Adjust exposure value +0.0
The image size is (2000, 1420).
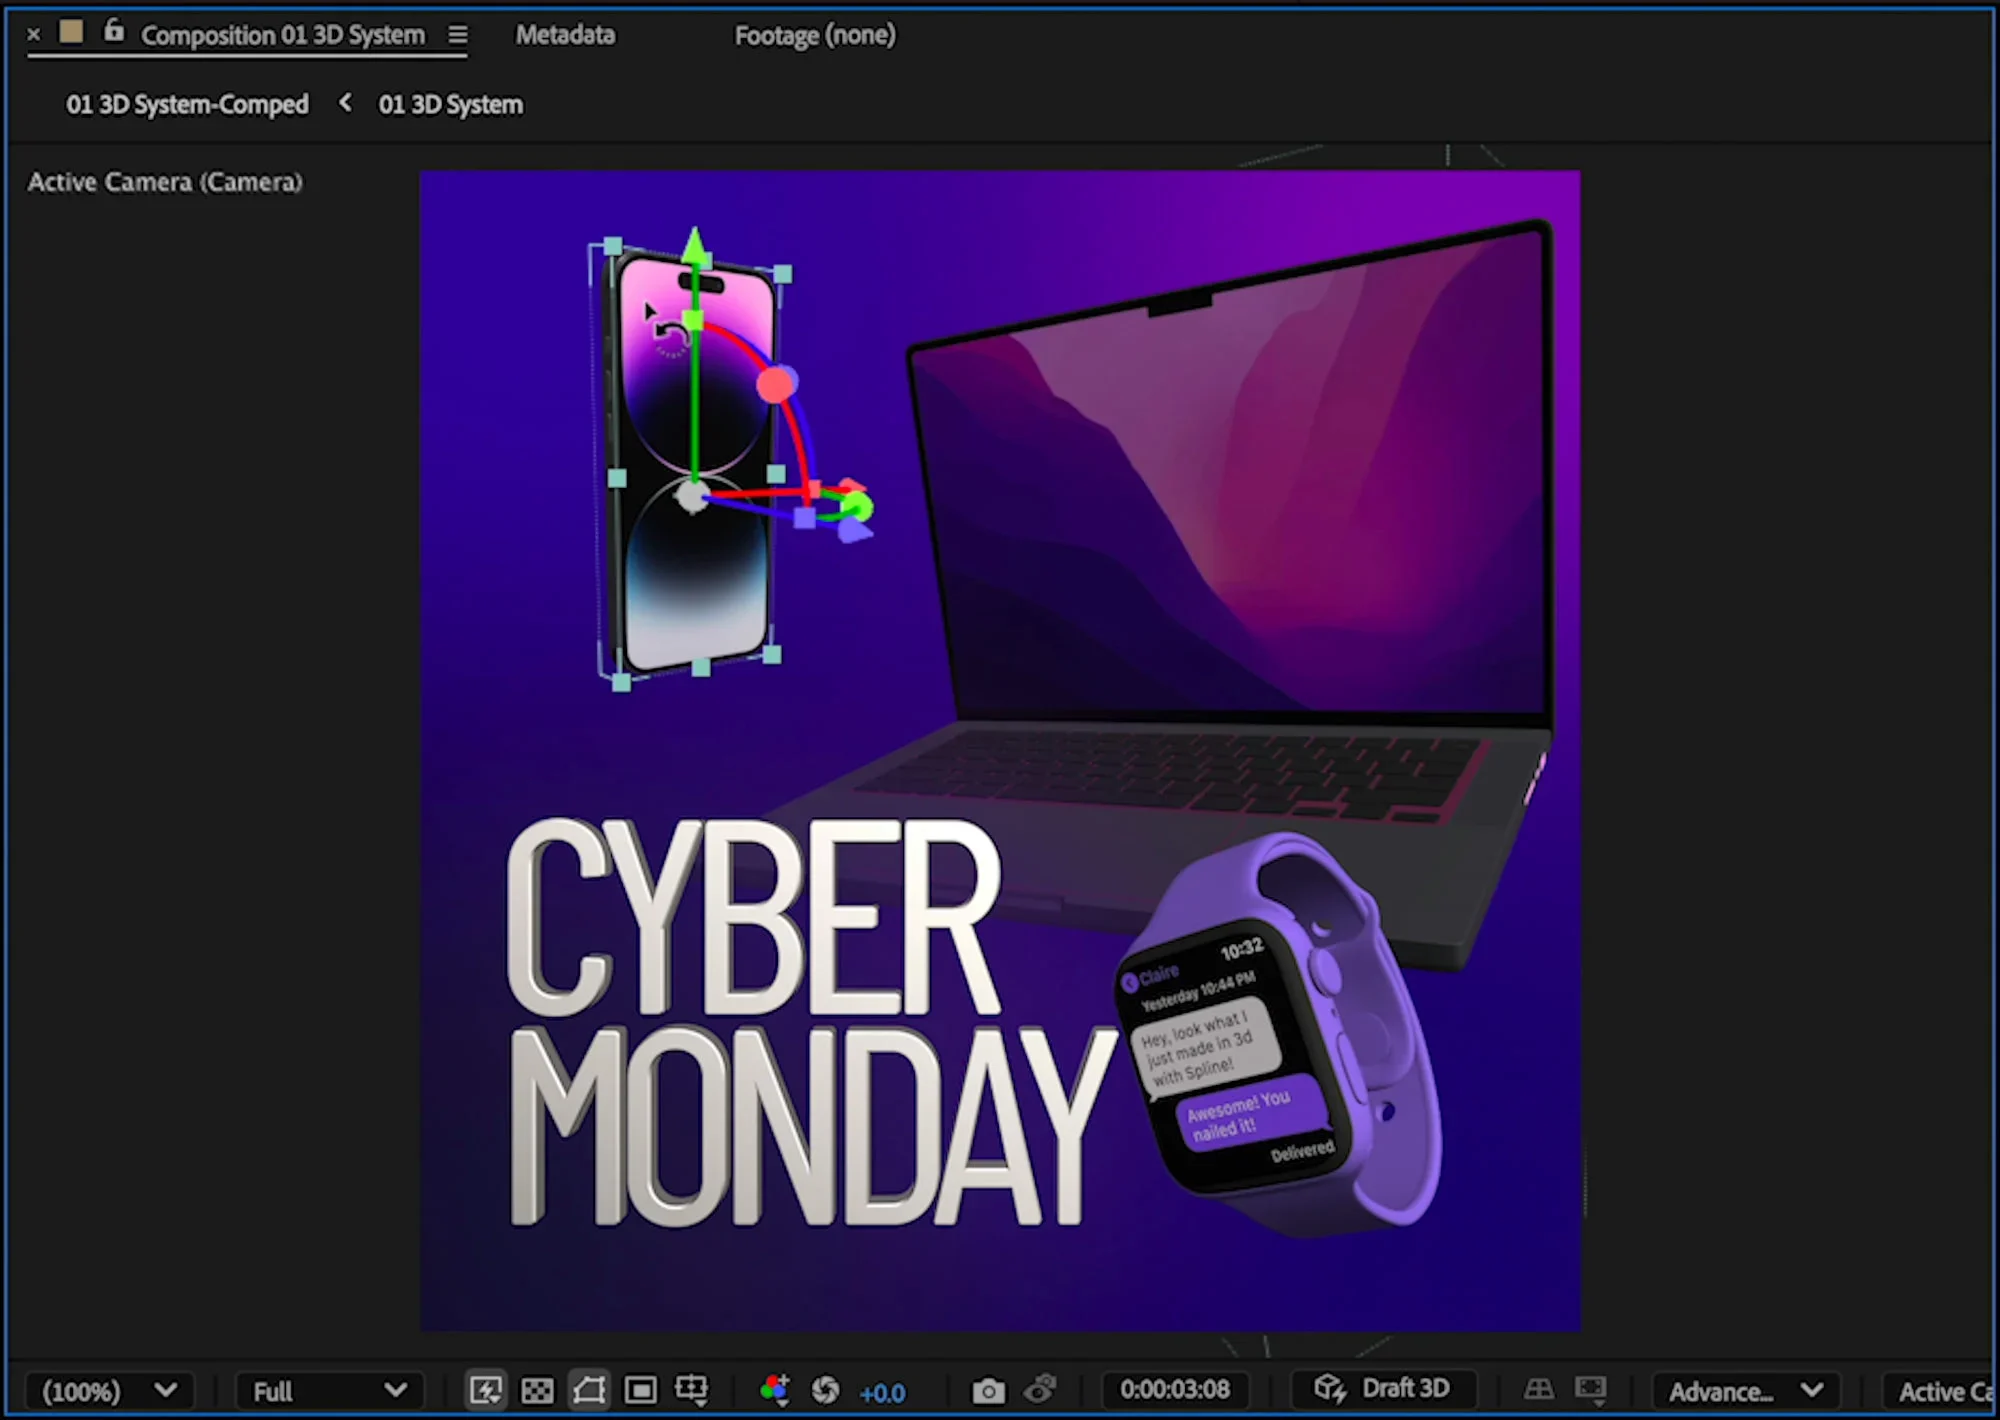pyautogui.click(x=882, y=1392)
